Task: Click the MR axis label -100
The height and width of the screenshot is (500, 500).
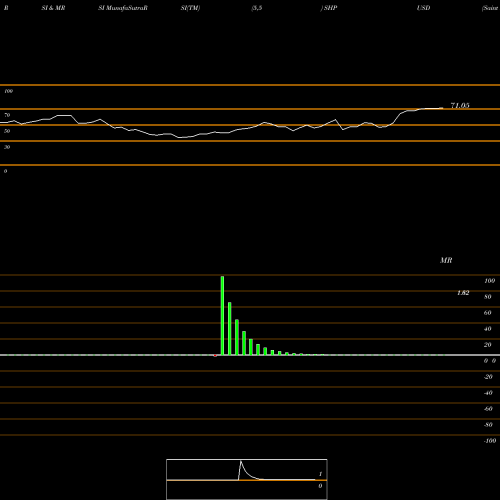Action: pyautogui.click(x=490, y=441)
